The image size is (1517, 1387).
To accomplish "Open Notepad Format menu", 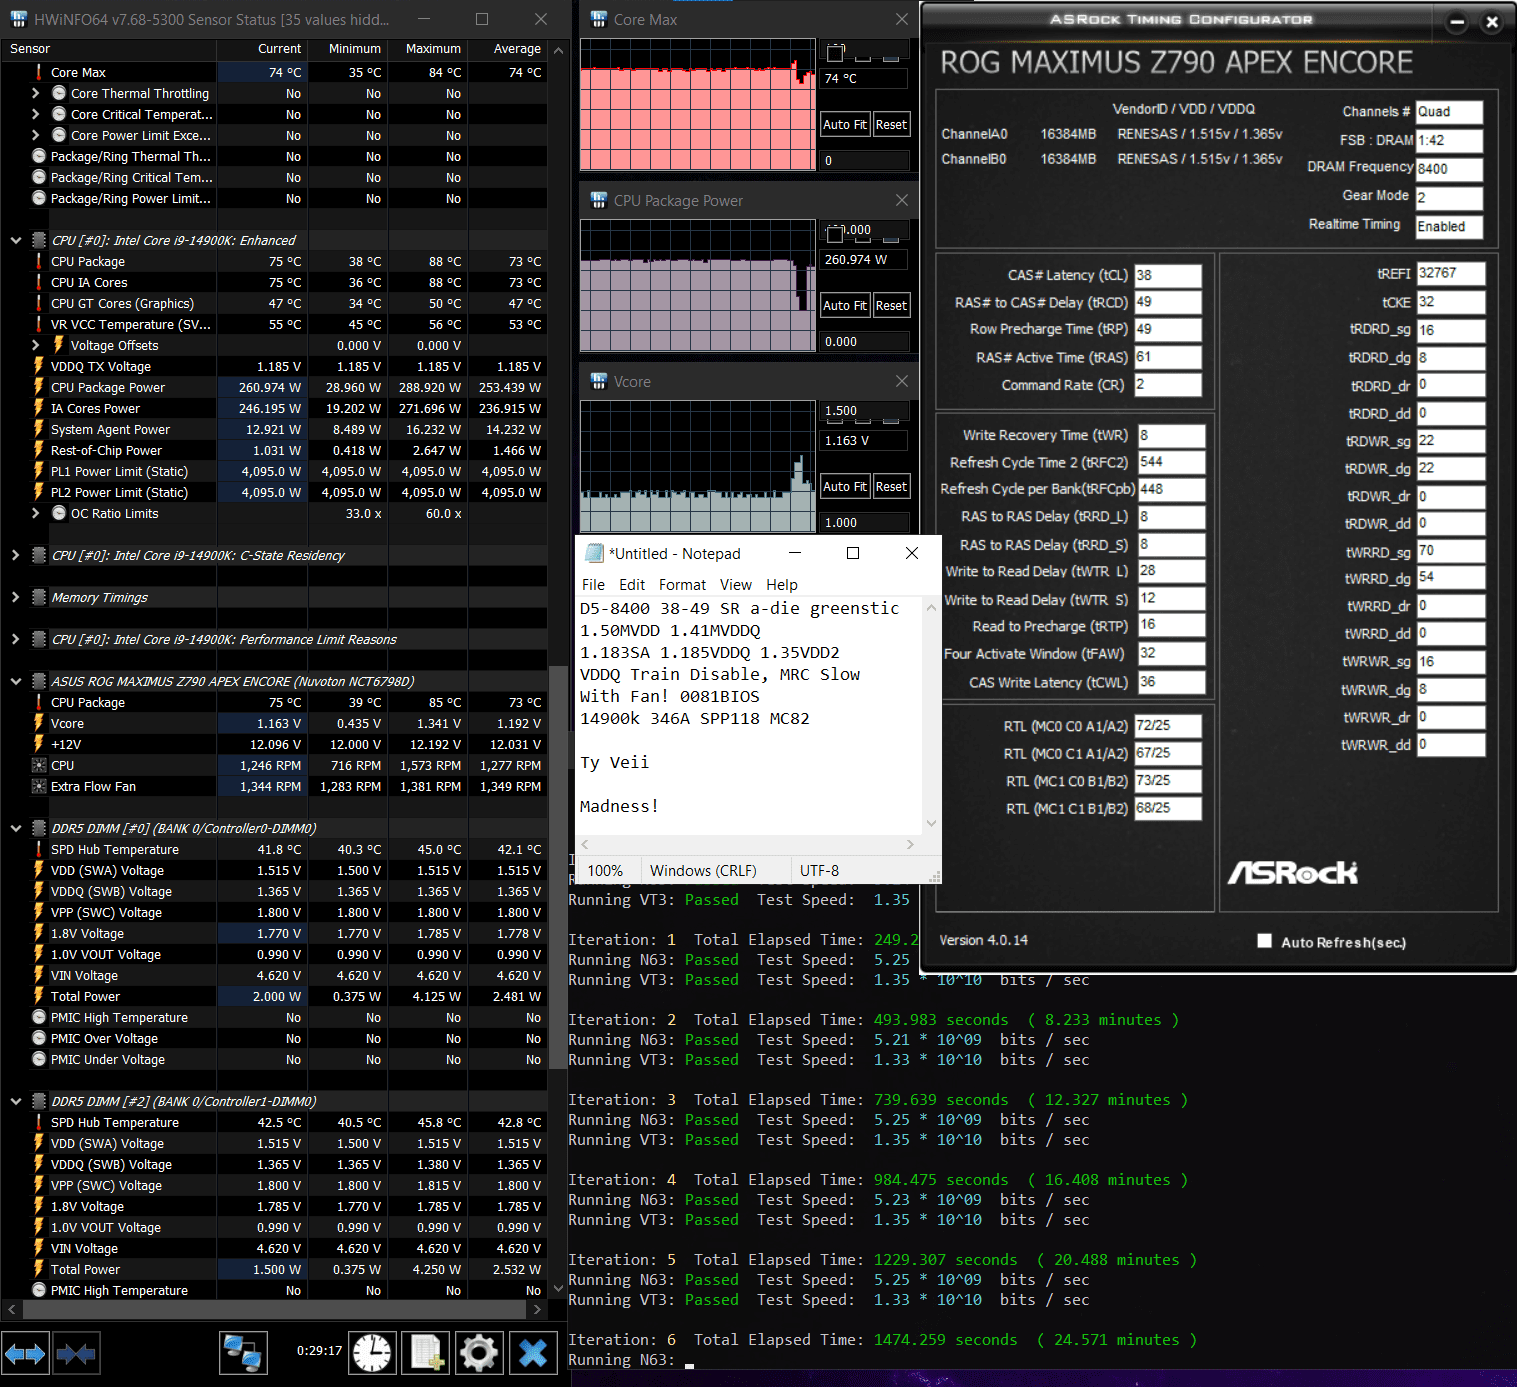I will pyautogui.click(x=682, y=585).
